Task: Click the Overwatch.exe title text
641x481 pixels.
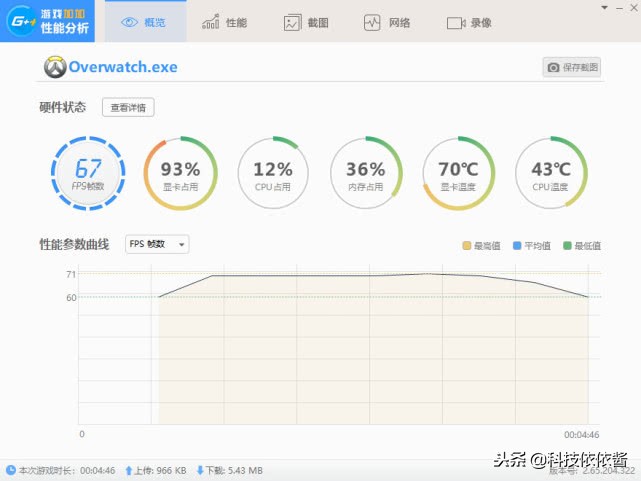Action: coord(123,67)
